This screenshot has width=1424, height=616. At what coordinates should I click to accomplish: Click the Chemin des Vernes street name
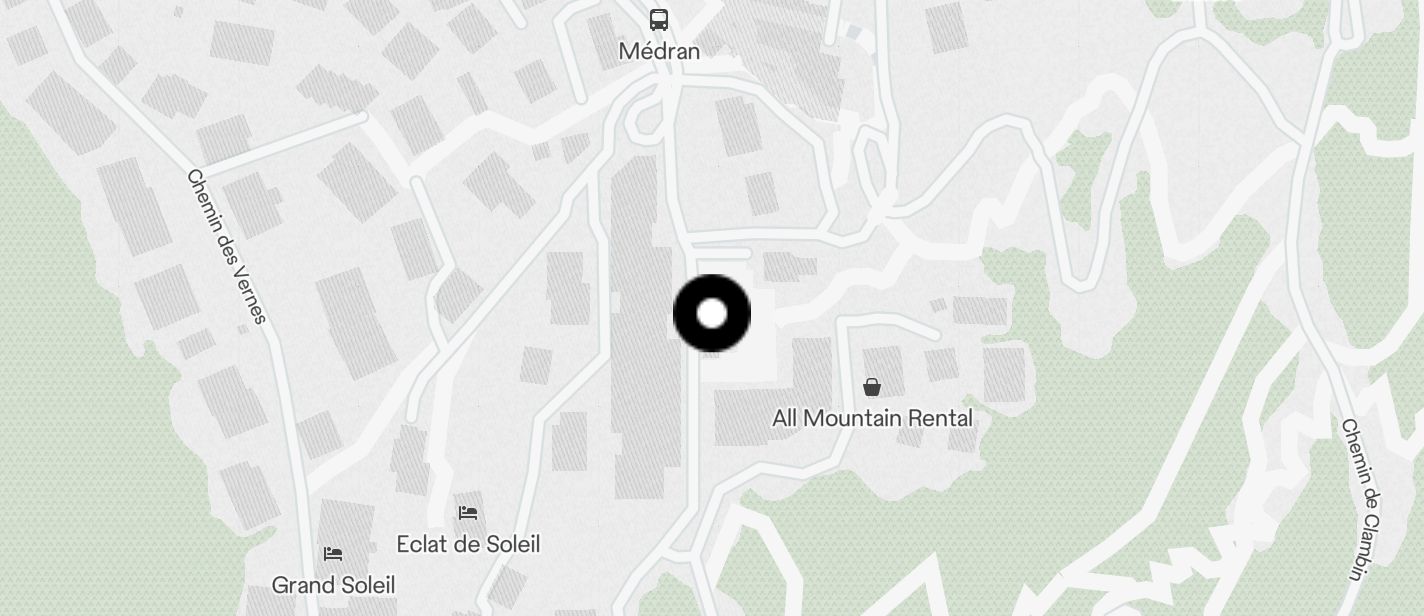[227, 246]
